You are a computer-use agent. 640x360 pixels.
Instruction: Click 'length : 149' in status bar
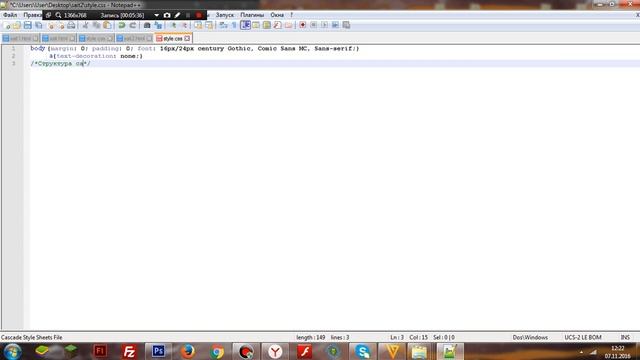(311, 338)
